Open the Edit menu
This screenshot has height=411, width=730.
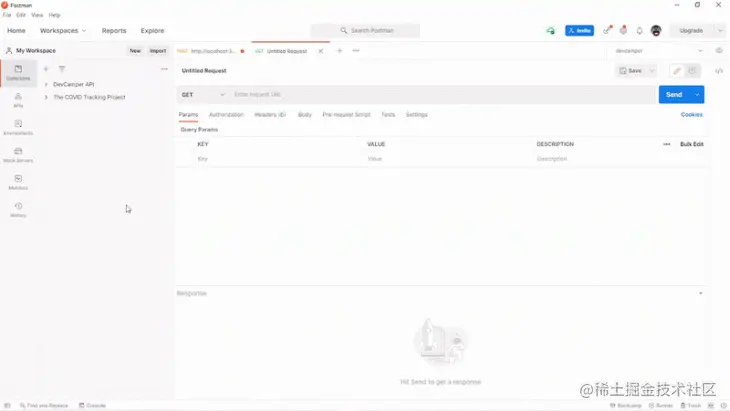pyautogui.click(x=21, y=15)
